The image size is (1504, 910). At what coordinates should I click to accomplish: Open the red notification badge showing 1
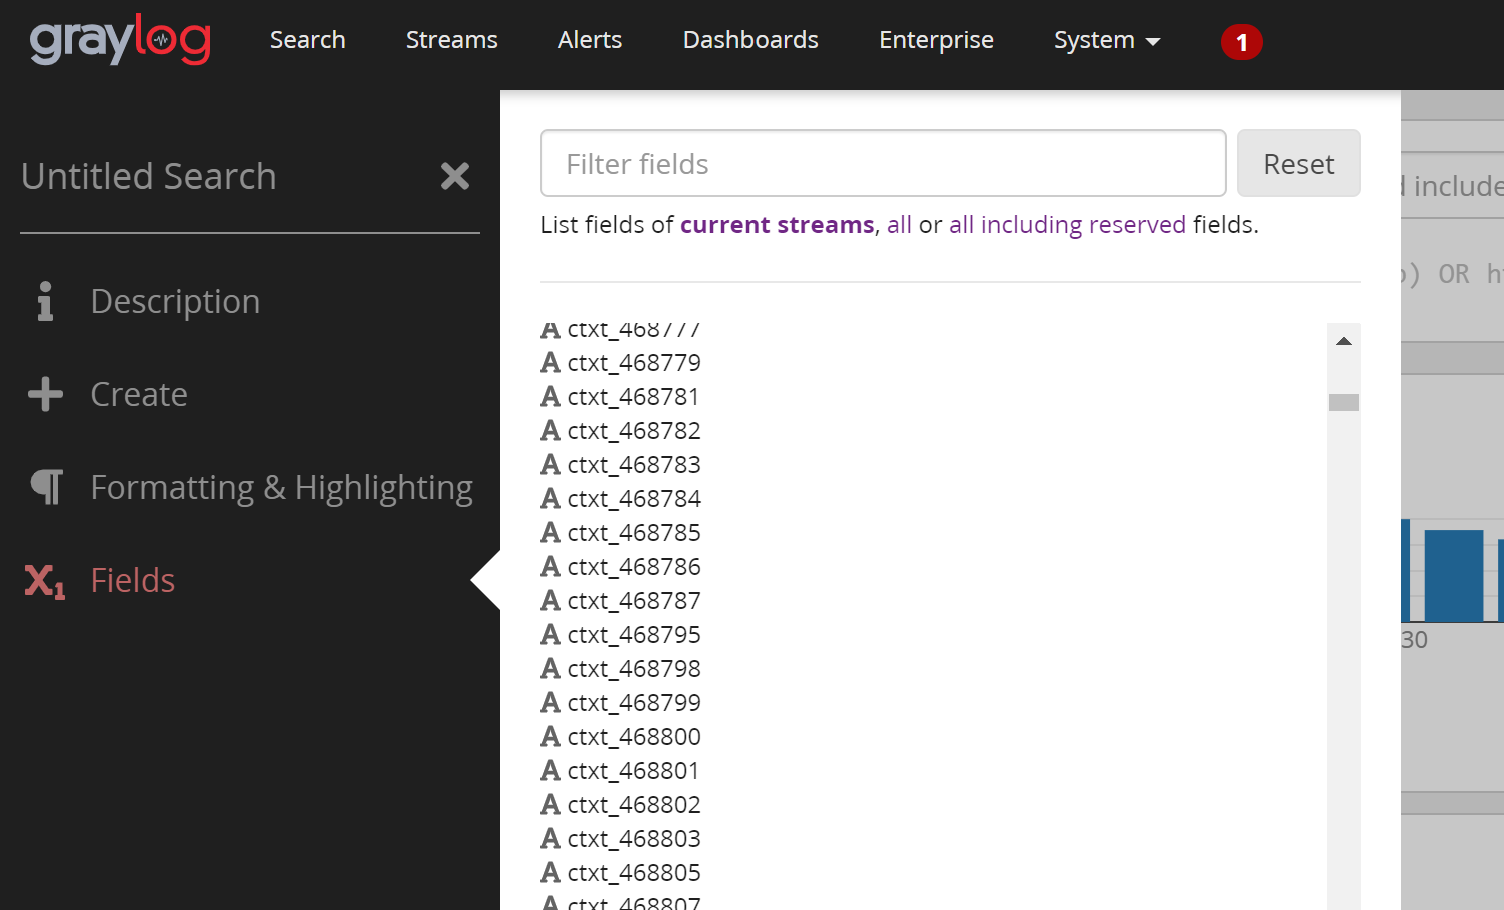tap(1242, 42)
